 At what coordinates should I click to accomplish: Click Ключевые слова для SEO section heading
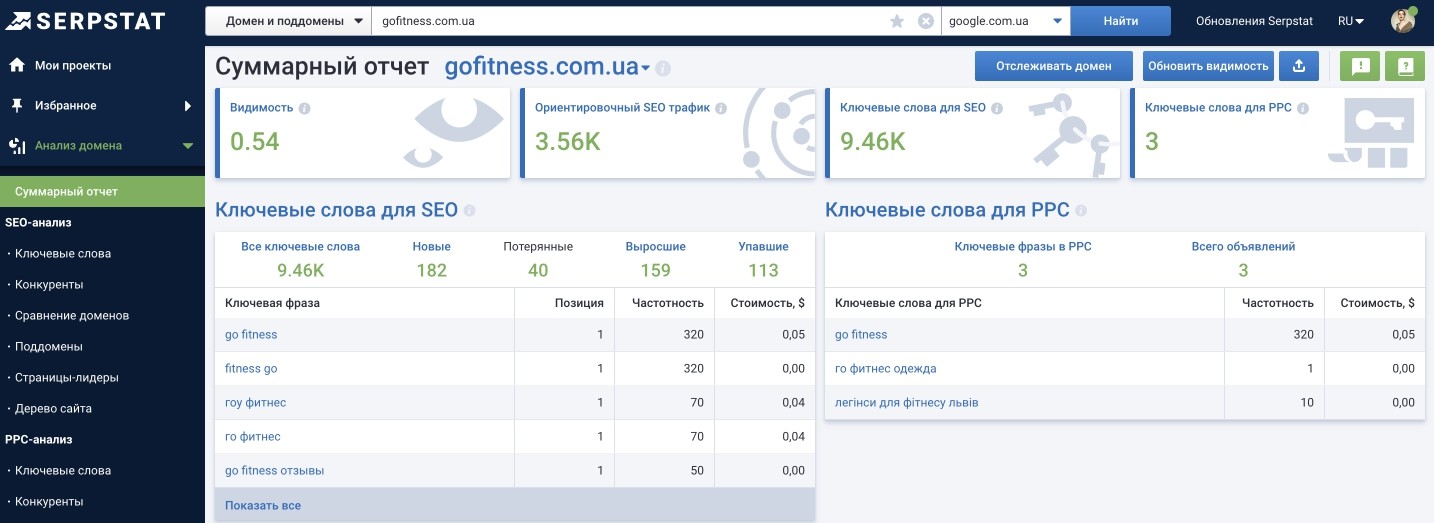336,210
